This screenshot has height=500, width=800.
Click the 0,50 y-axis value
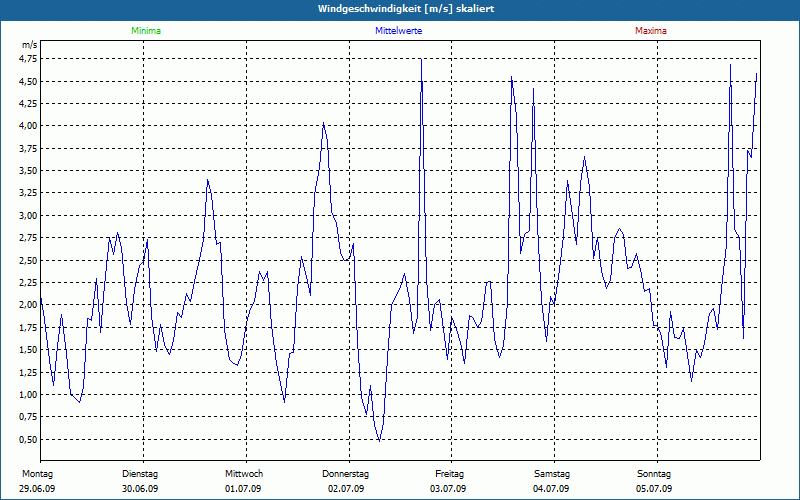tap(29, 439)
